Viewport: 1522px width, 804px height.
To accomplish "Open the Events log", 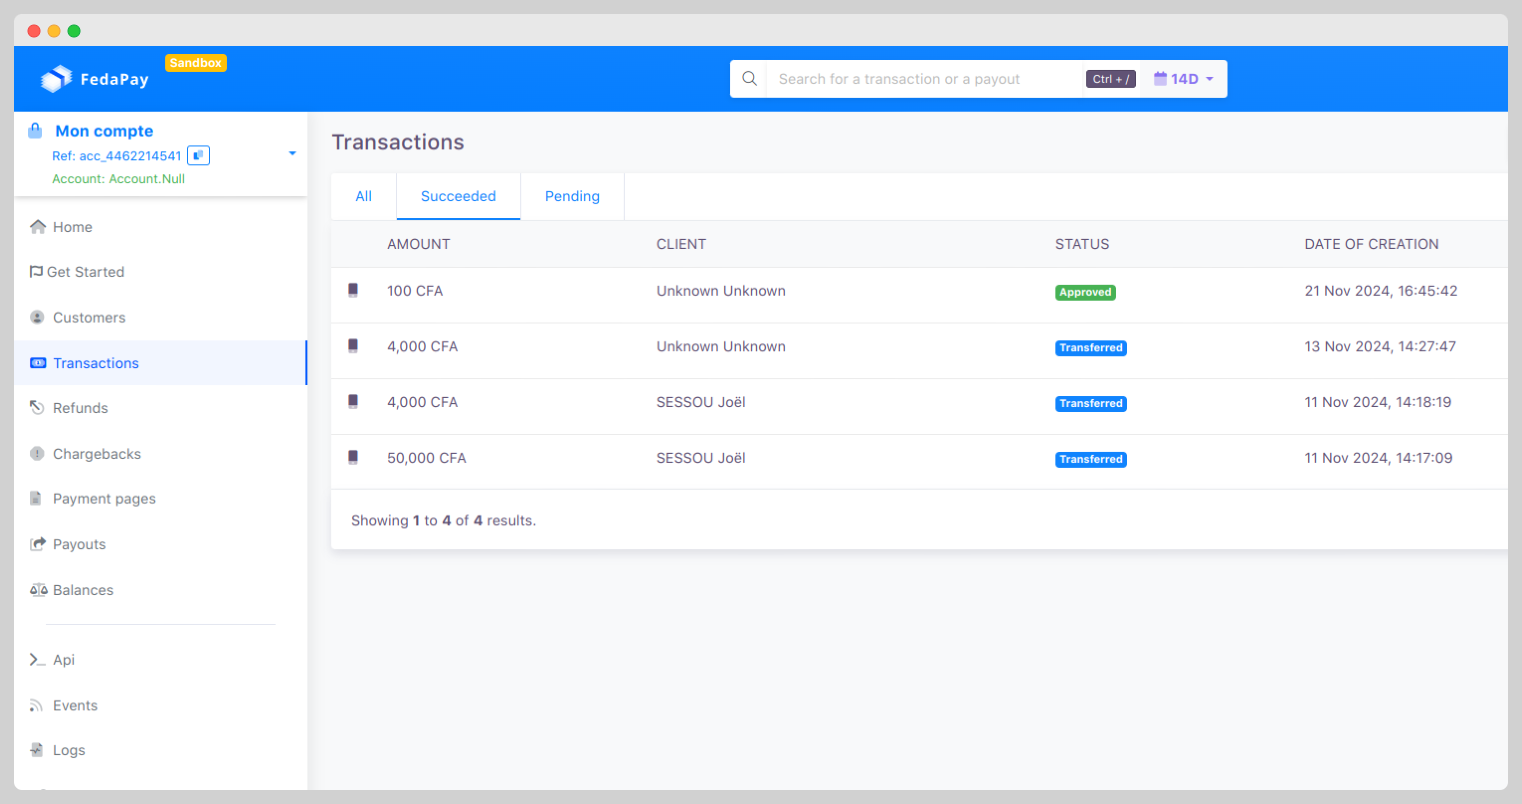I will point(72,705).
